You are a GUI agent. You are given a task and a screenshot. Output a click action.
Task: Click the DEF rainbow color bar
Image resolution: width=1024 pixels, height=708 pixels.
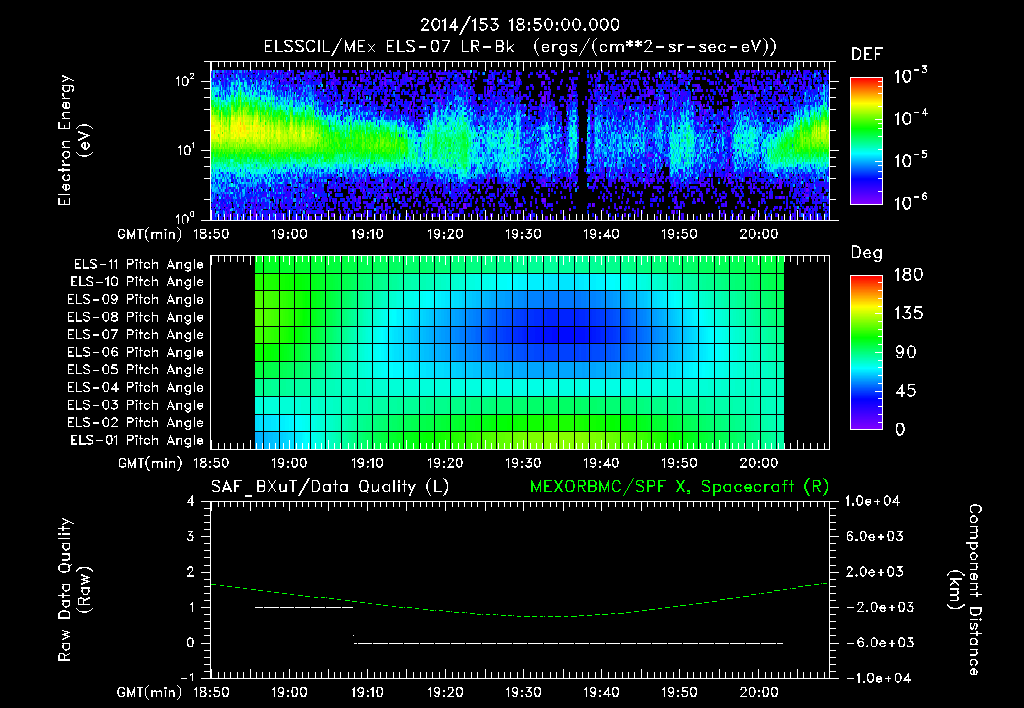(867, 141)
